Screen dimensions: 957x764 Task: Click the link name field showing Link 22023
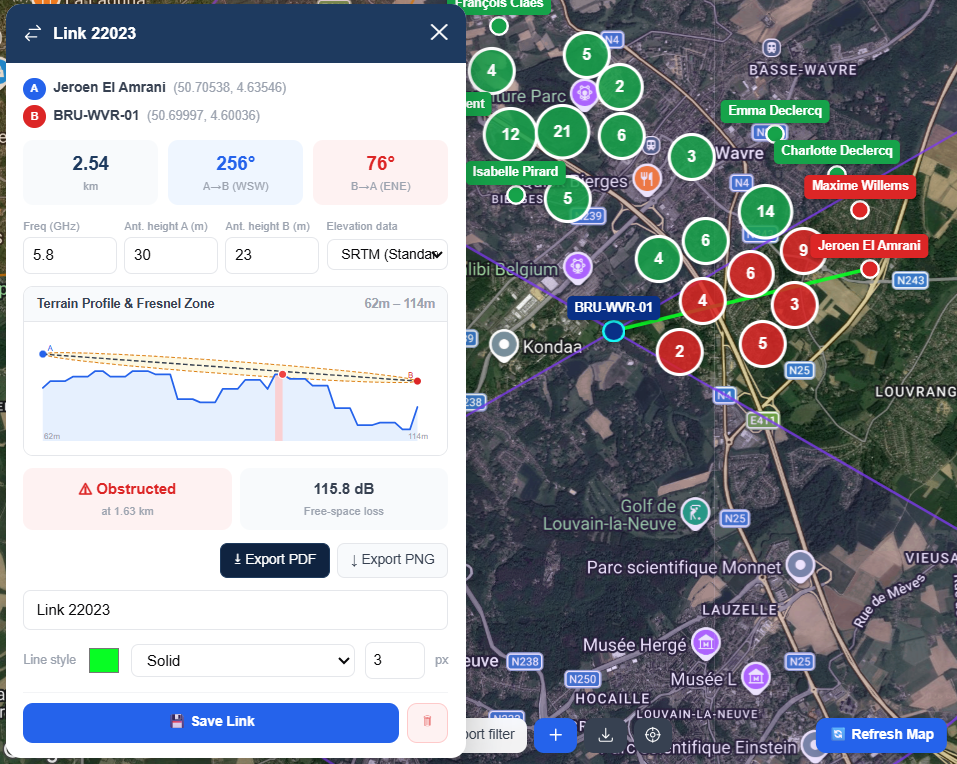click(x=236, y=610)
